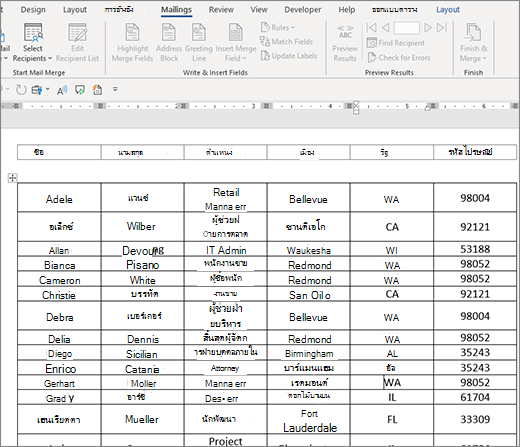
Task: Open the Rules dropdown
Action: click(x=278, y=27)
